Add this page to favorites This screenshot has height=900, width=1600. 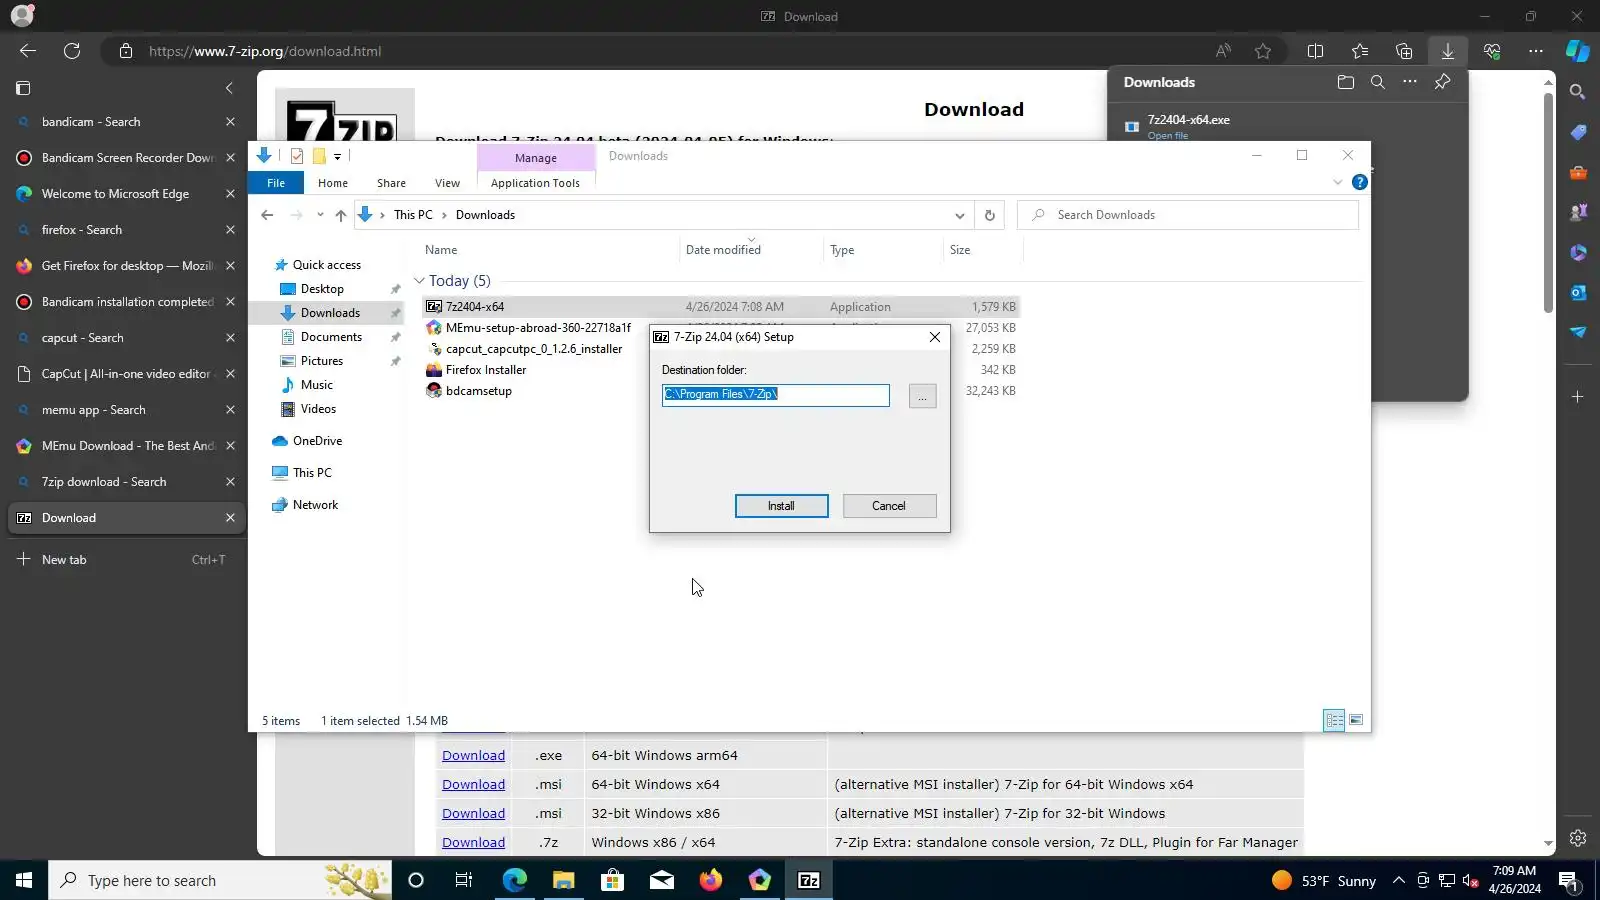[1263, 51]
